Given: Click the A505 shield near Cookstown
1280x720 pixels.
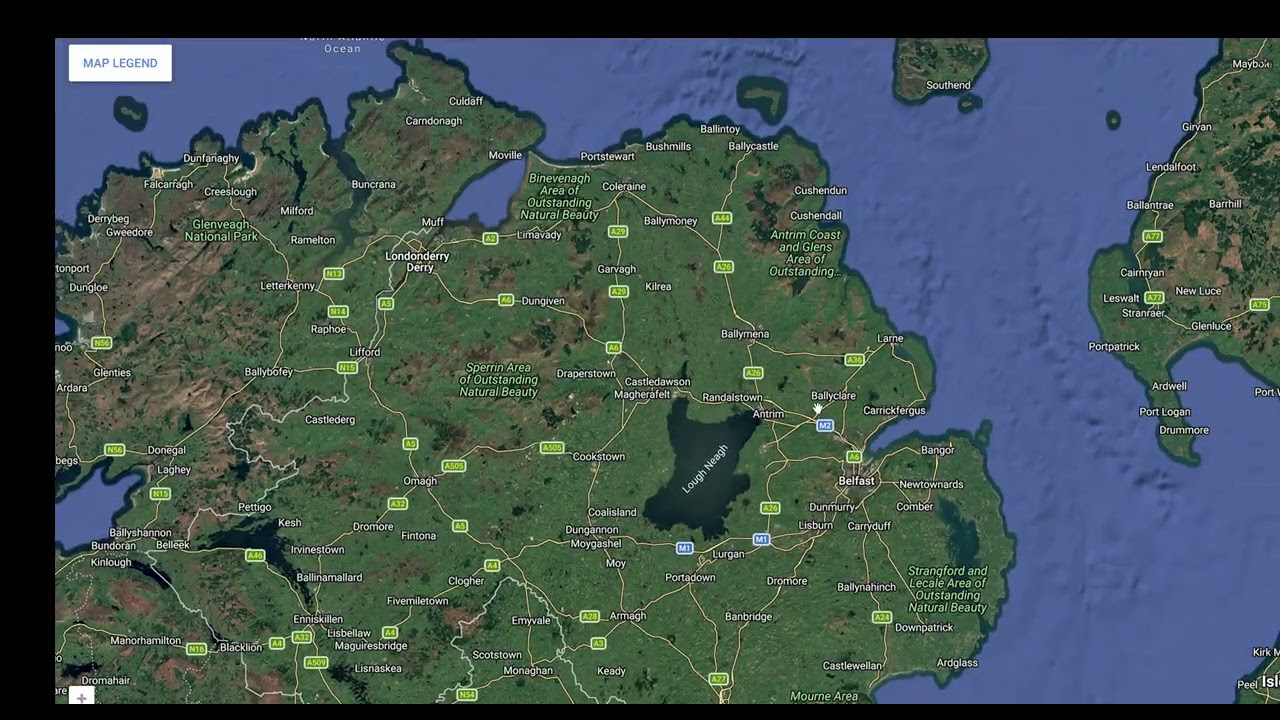Looking at the screenshot, I should pos(552,448).
